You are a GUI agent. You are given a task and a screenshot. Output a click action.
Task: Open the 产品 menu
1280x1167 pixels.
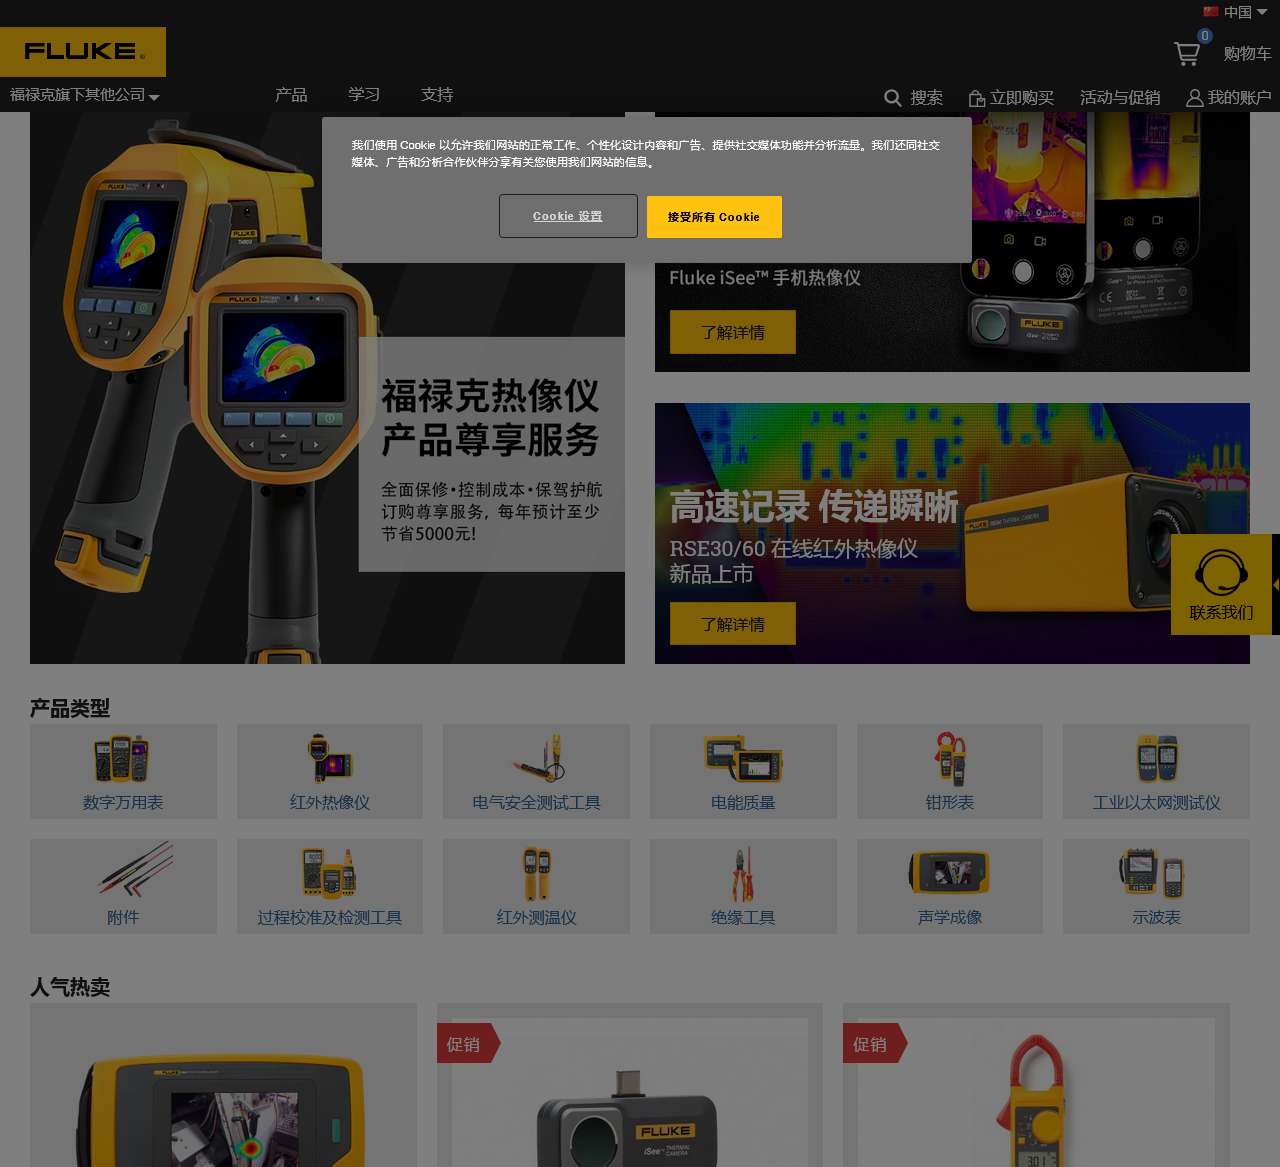pyautogui.click(x=291, y=95)
